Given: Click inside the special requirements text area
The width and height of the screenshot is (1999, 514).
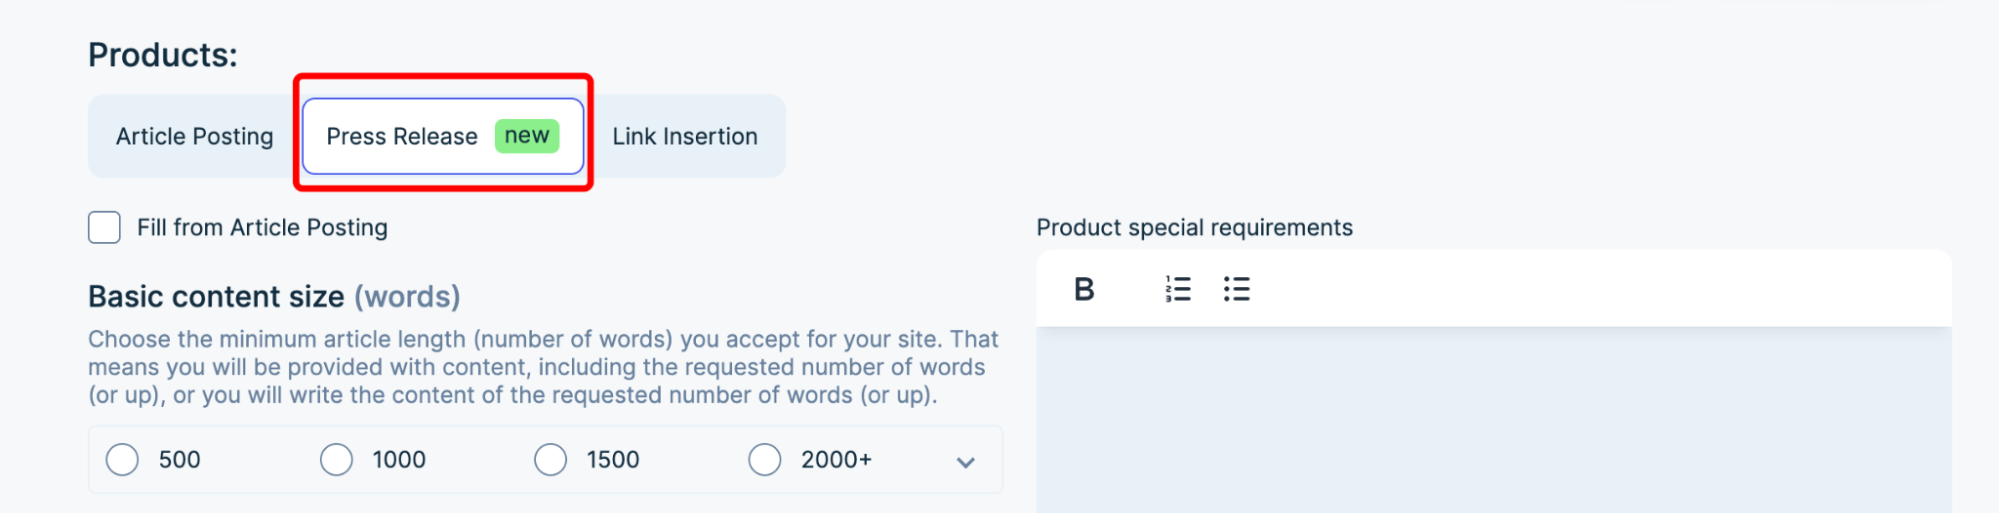Looking at the screenshot, I should pos(1493,420).
